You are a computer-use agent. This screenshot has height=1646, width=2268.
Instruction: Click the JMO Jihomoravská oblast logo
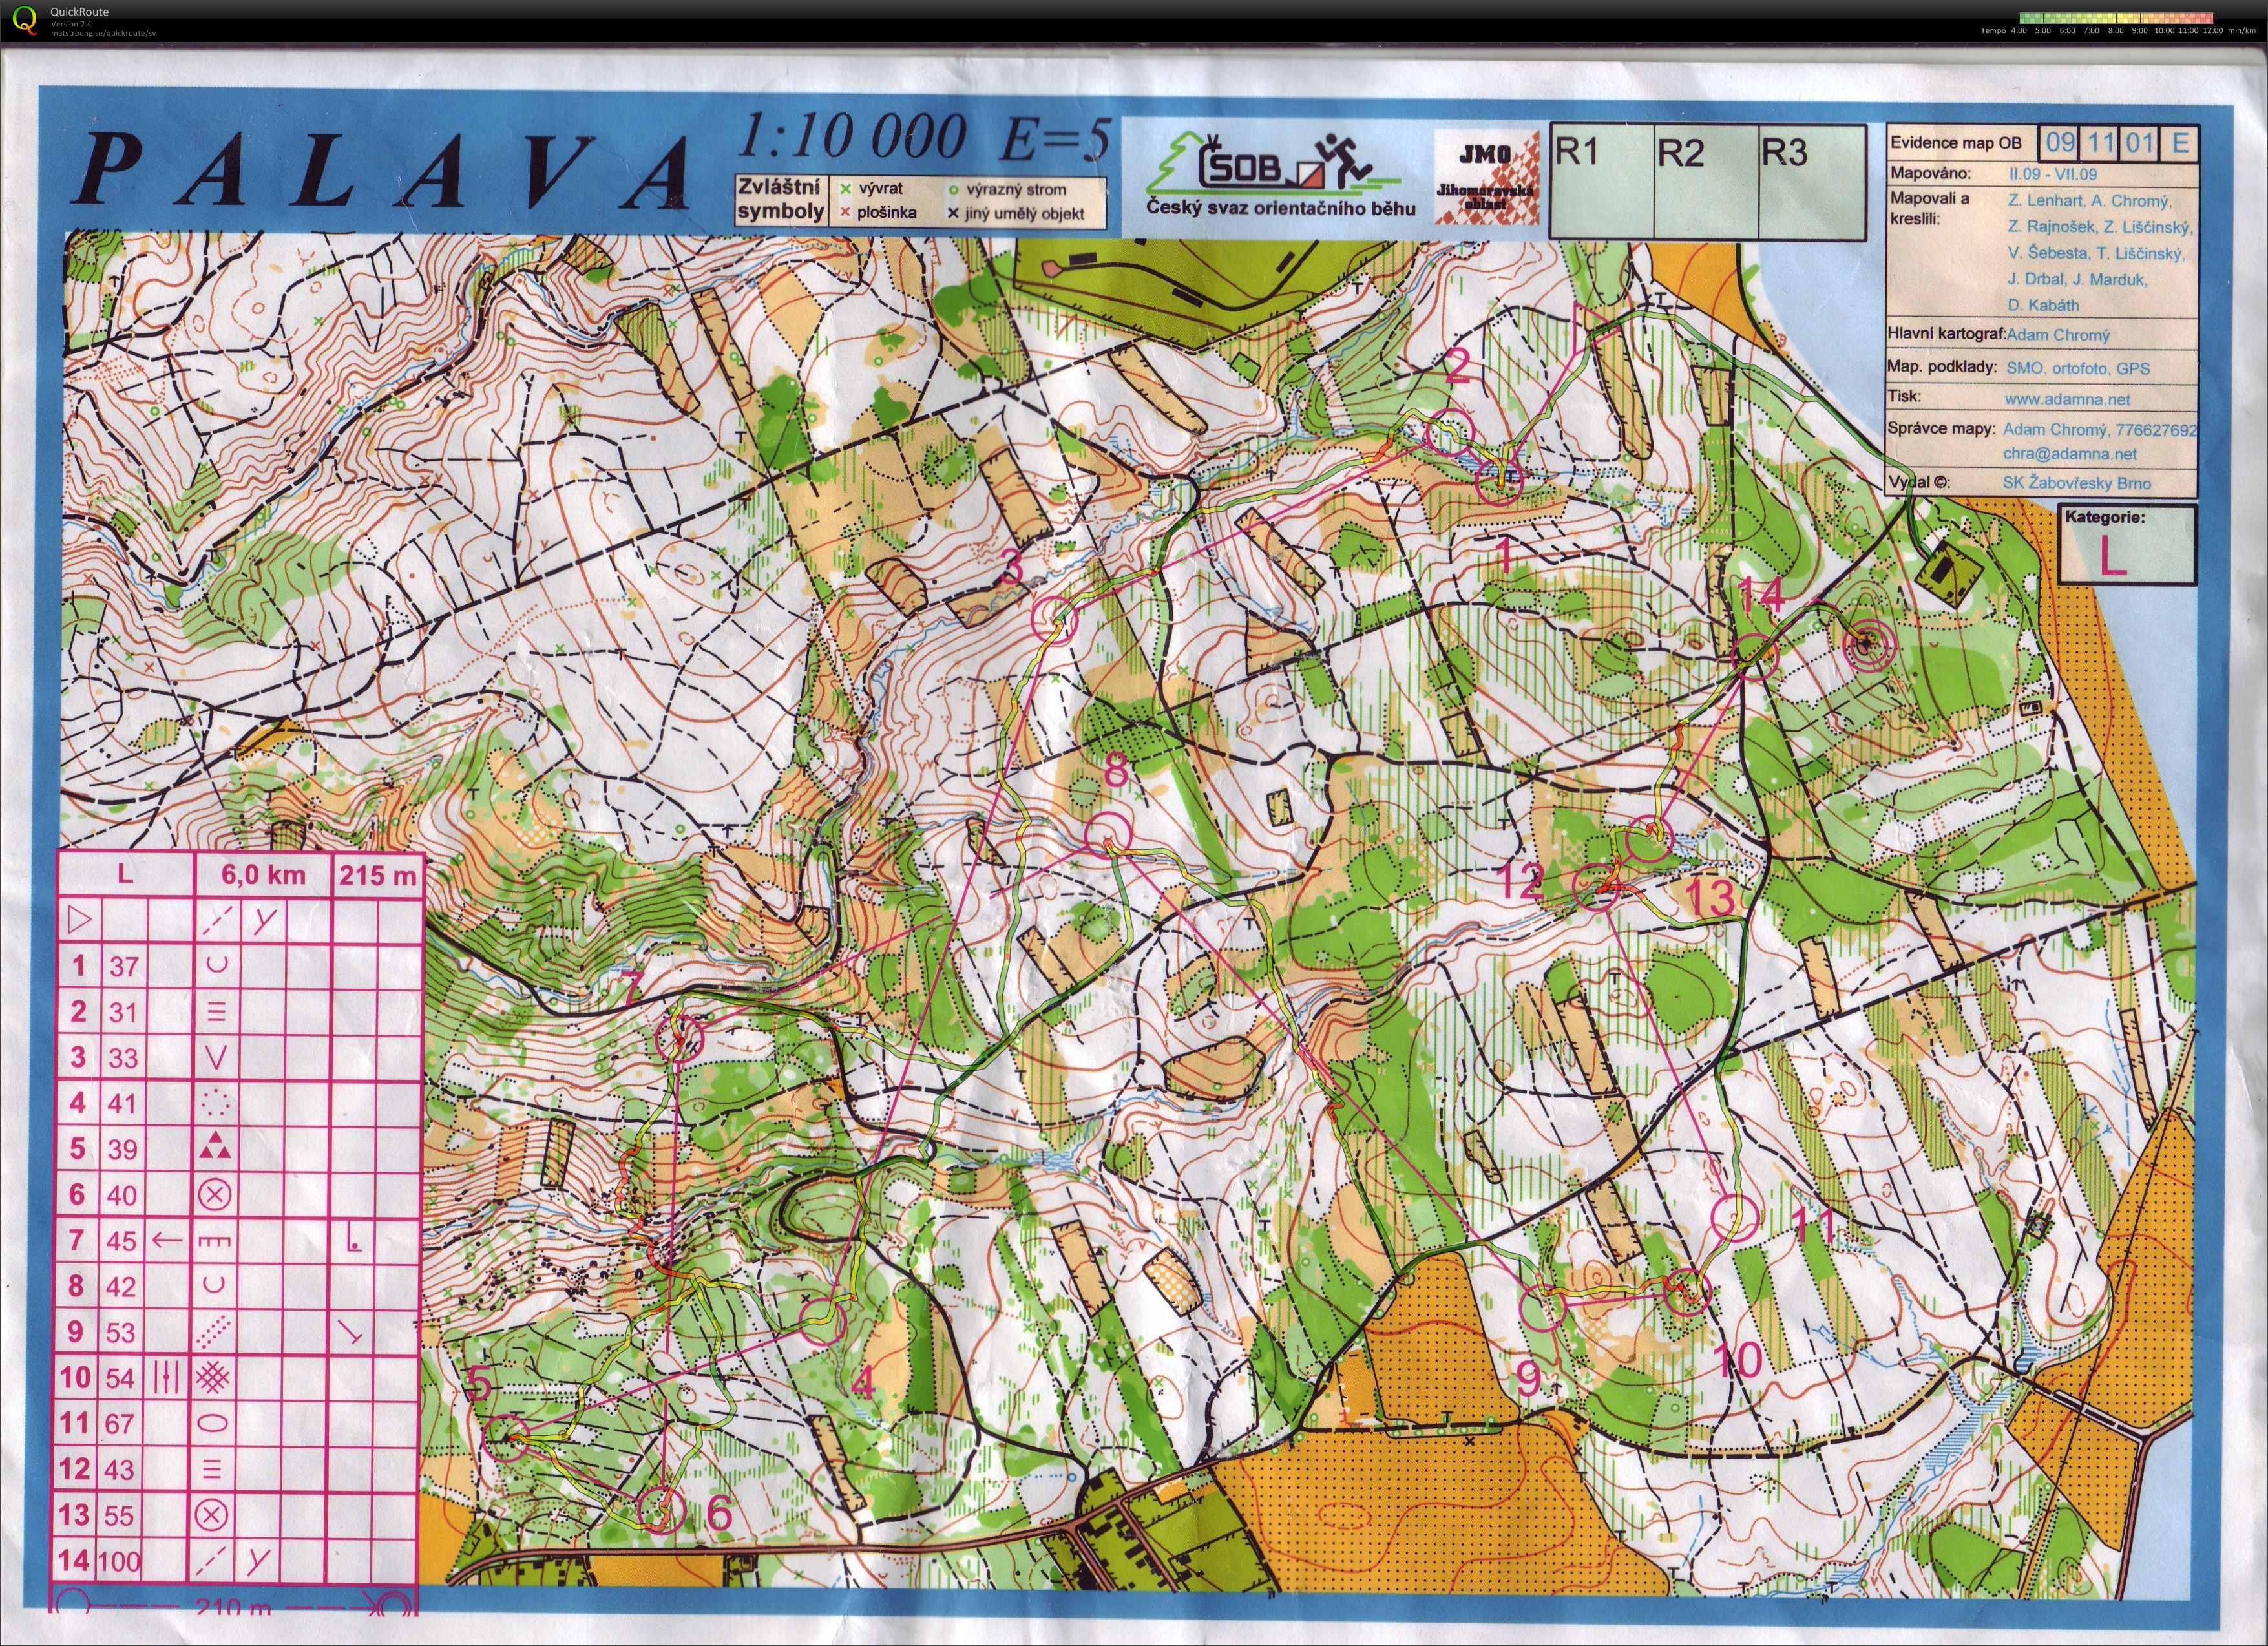pos(1488,177)
